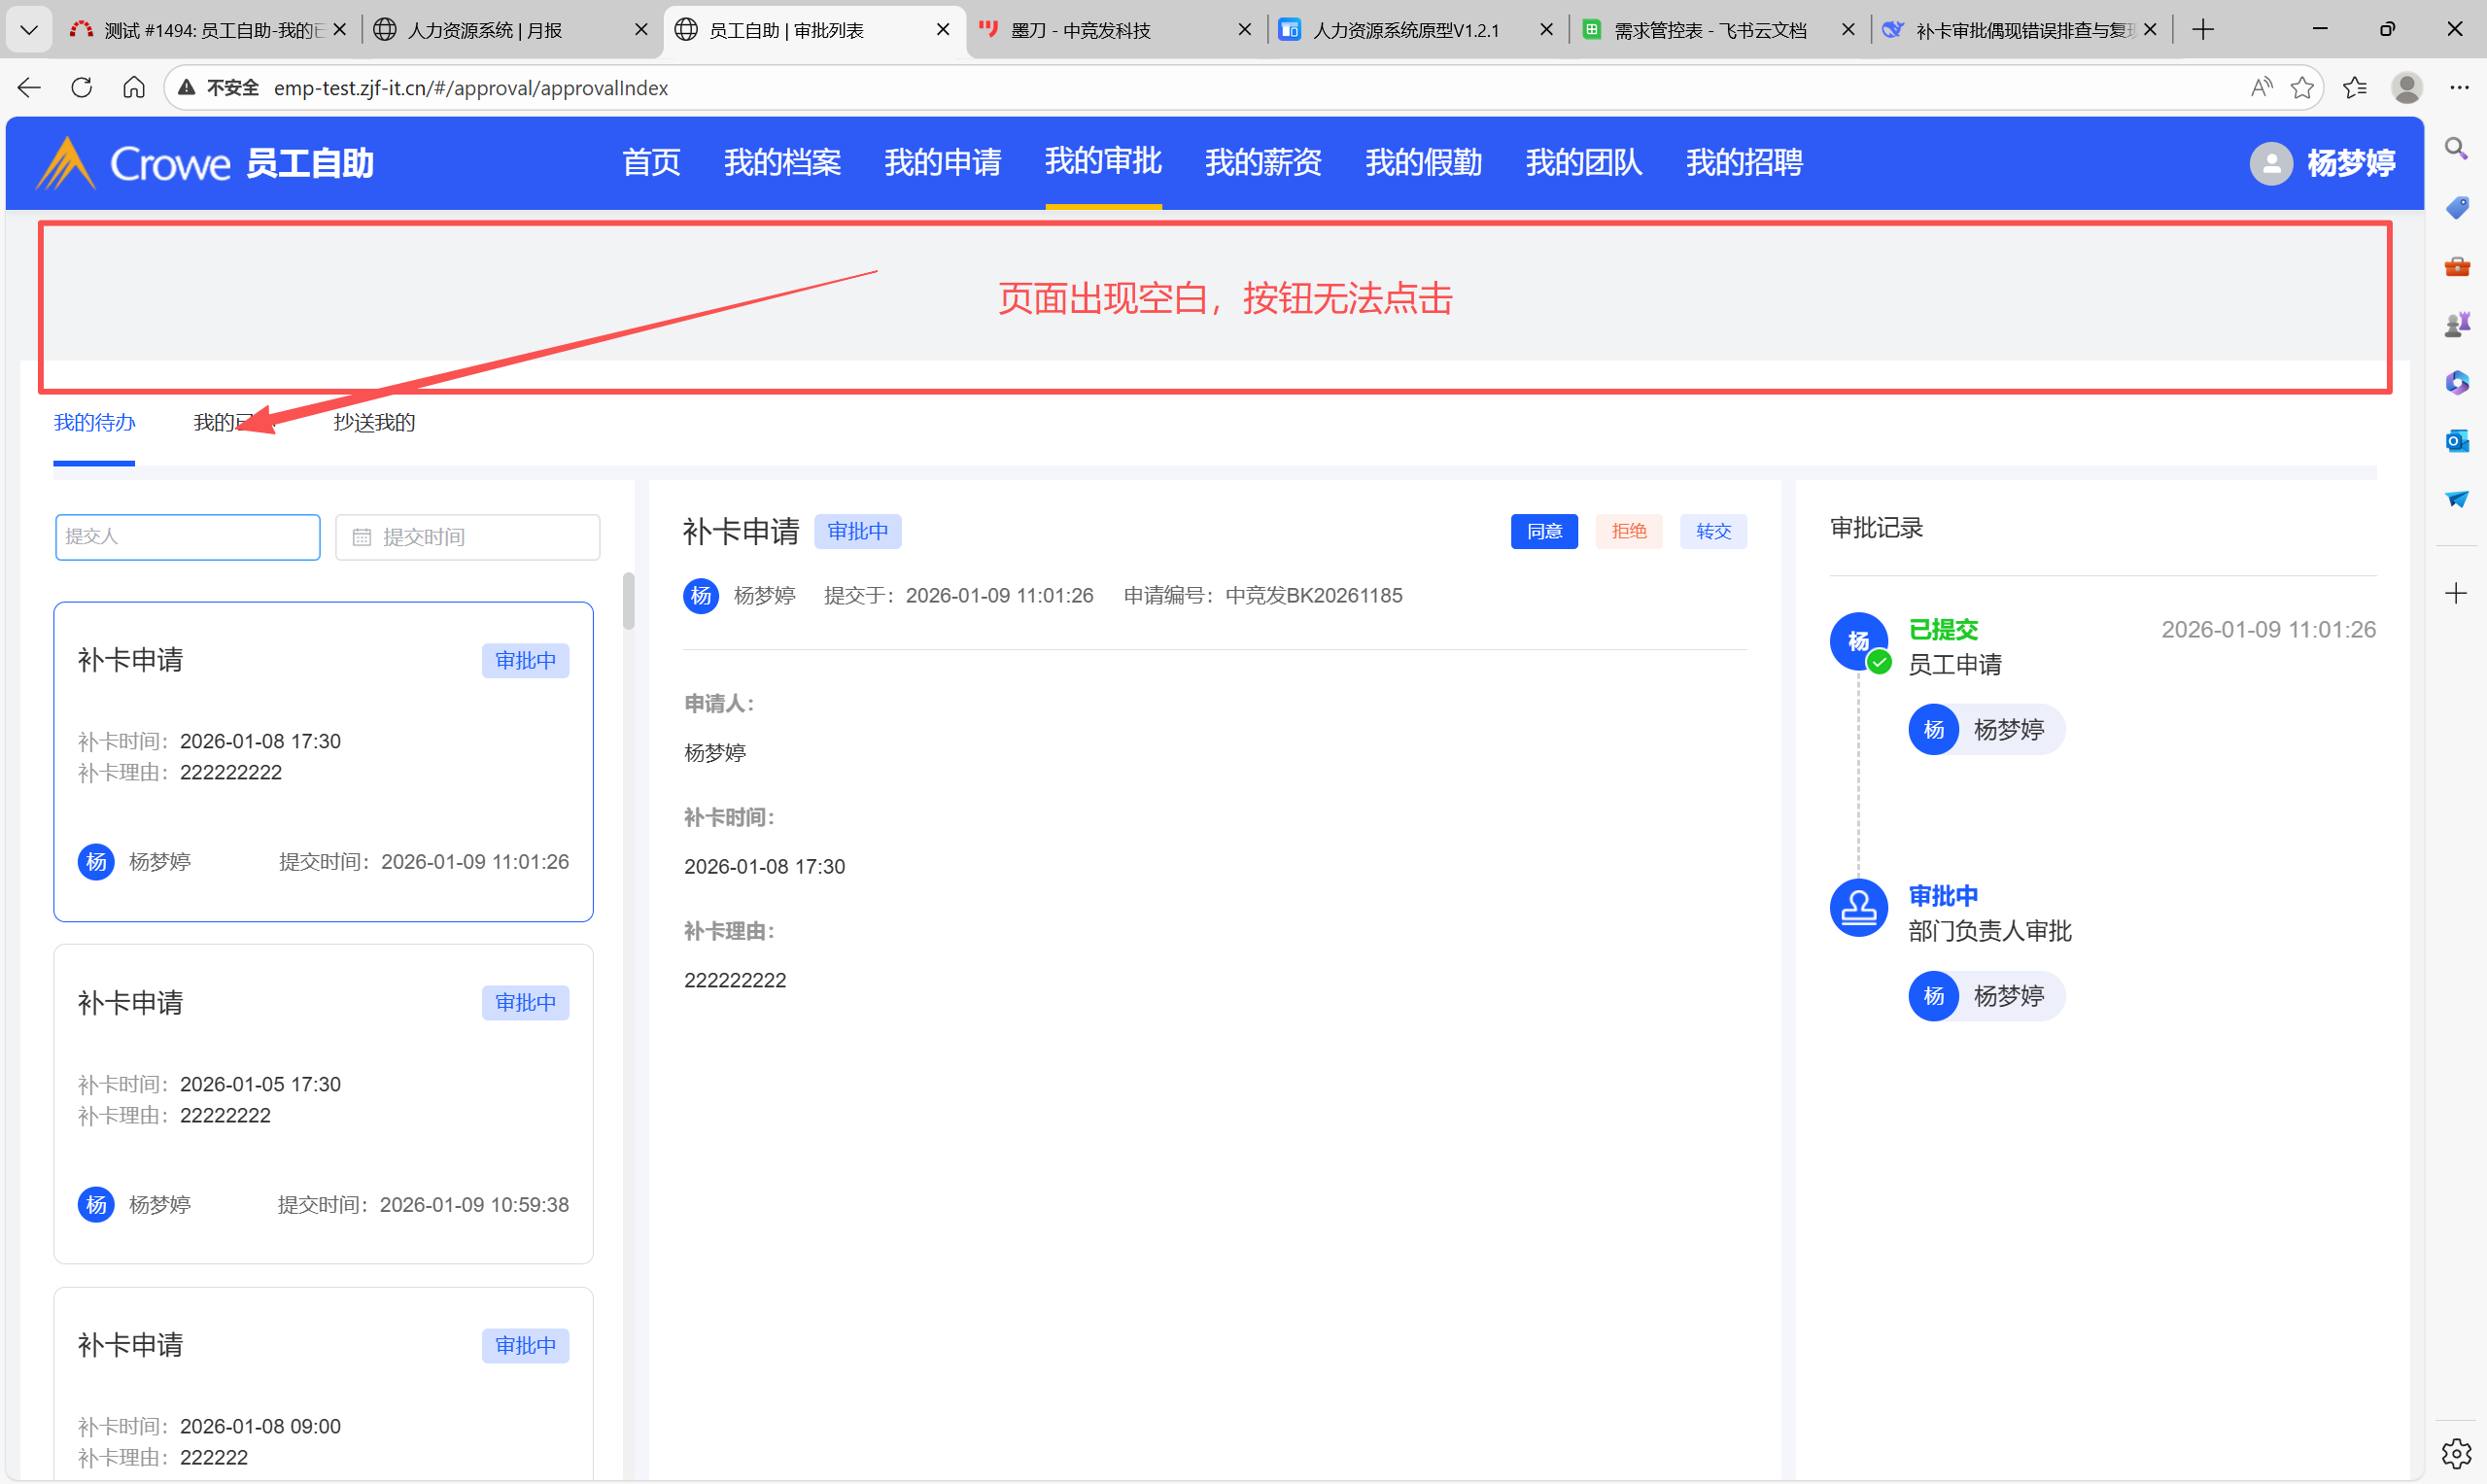Click the 转交 transfer button
This screenshot has width=2487, height=1484.
coord(1712,531)
